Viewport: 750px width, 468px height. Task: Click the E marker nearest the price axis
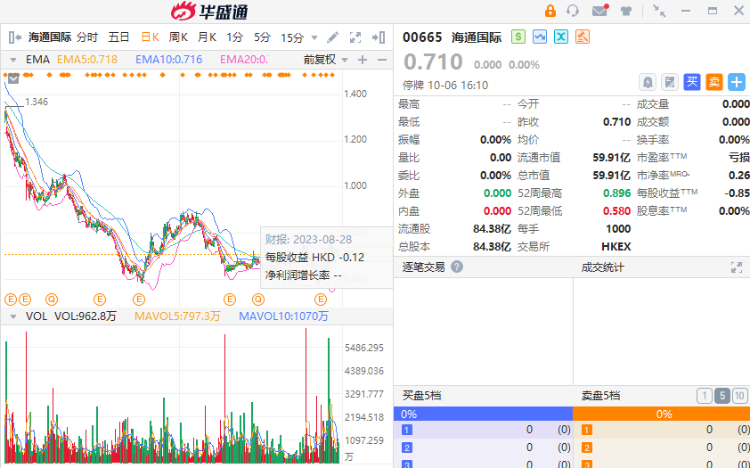(320, 300)
